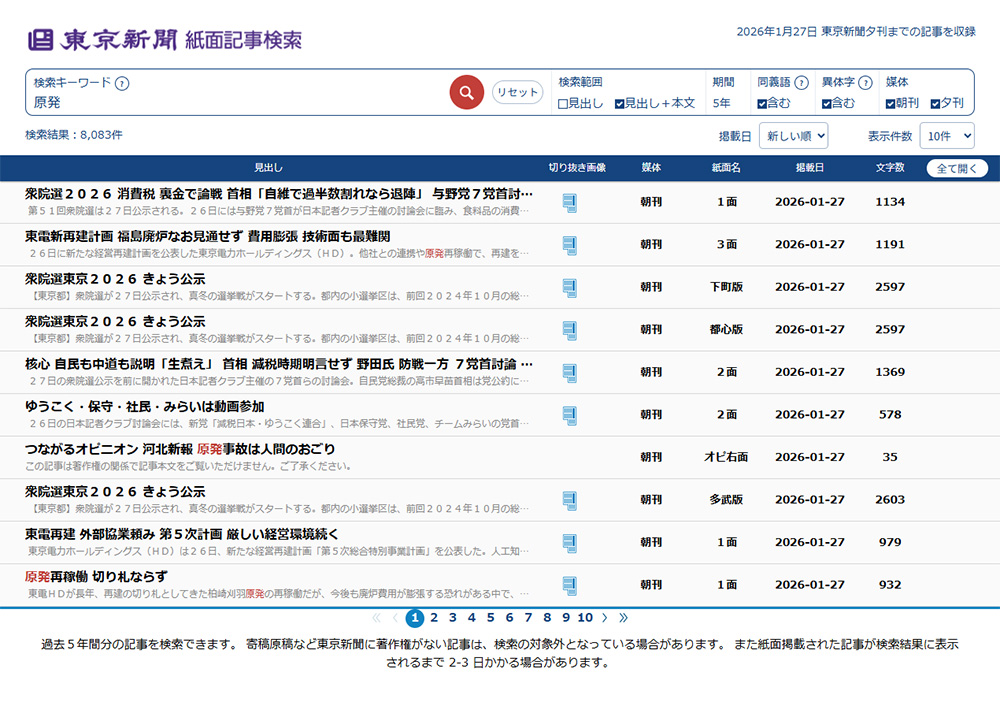This screenshot has height=717, width=1000.
Task: Click the 東京新聞 logo in the header
Action: point(103,40)
